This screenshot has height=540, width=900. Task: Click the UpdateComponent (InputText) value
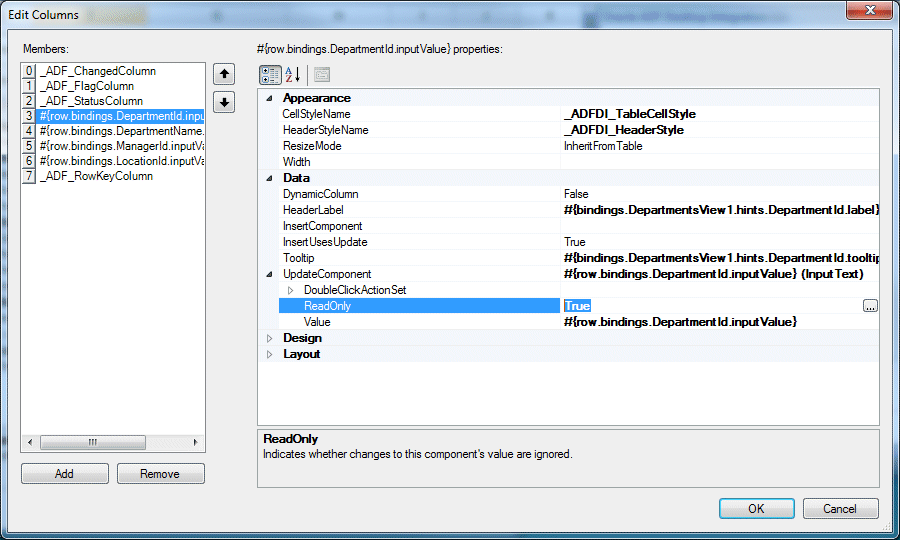coord(713,274)
